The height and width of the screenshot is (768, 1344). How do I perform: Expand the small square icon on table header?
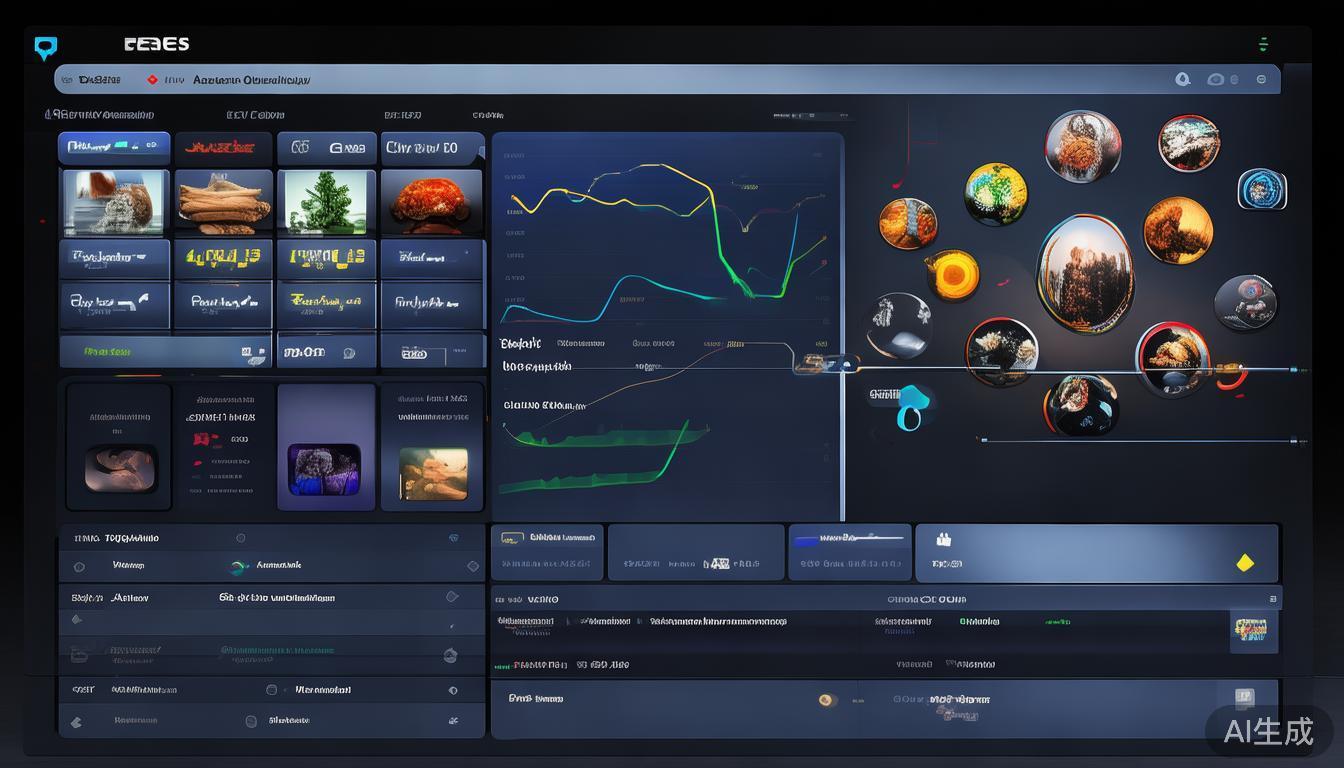pyautogui.click(x=1273, y=599)
